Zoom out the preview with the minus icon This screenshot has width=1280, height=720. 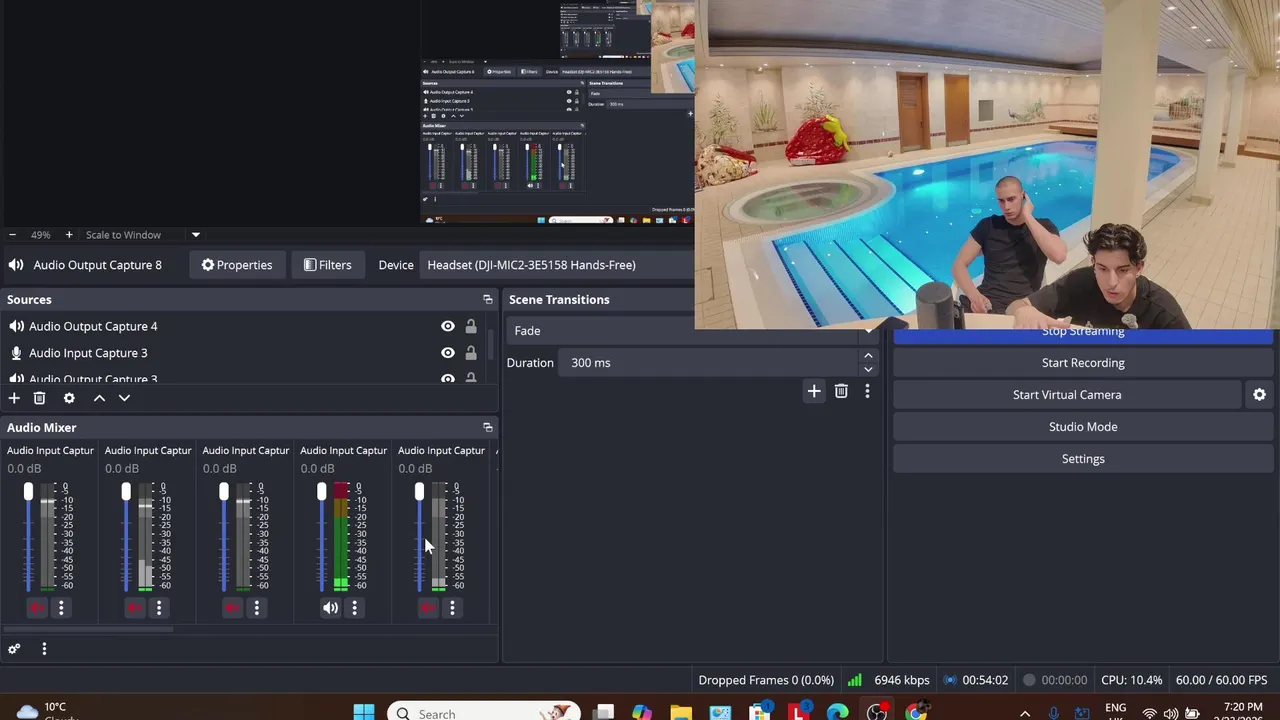pos(12,235)
